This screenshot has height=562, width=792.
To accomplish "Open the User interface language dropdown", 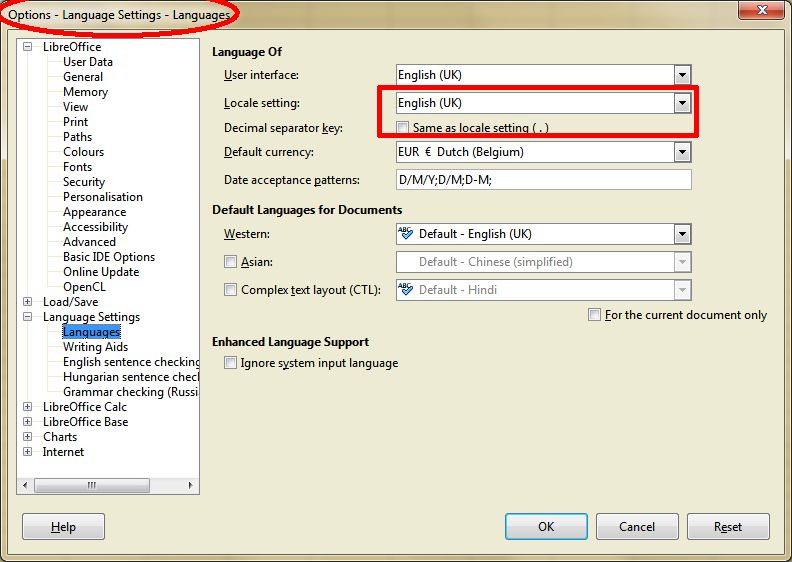I will click(682, 75).
